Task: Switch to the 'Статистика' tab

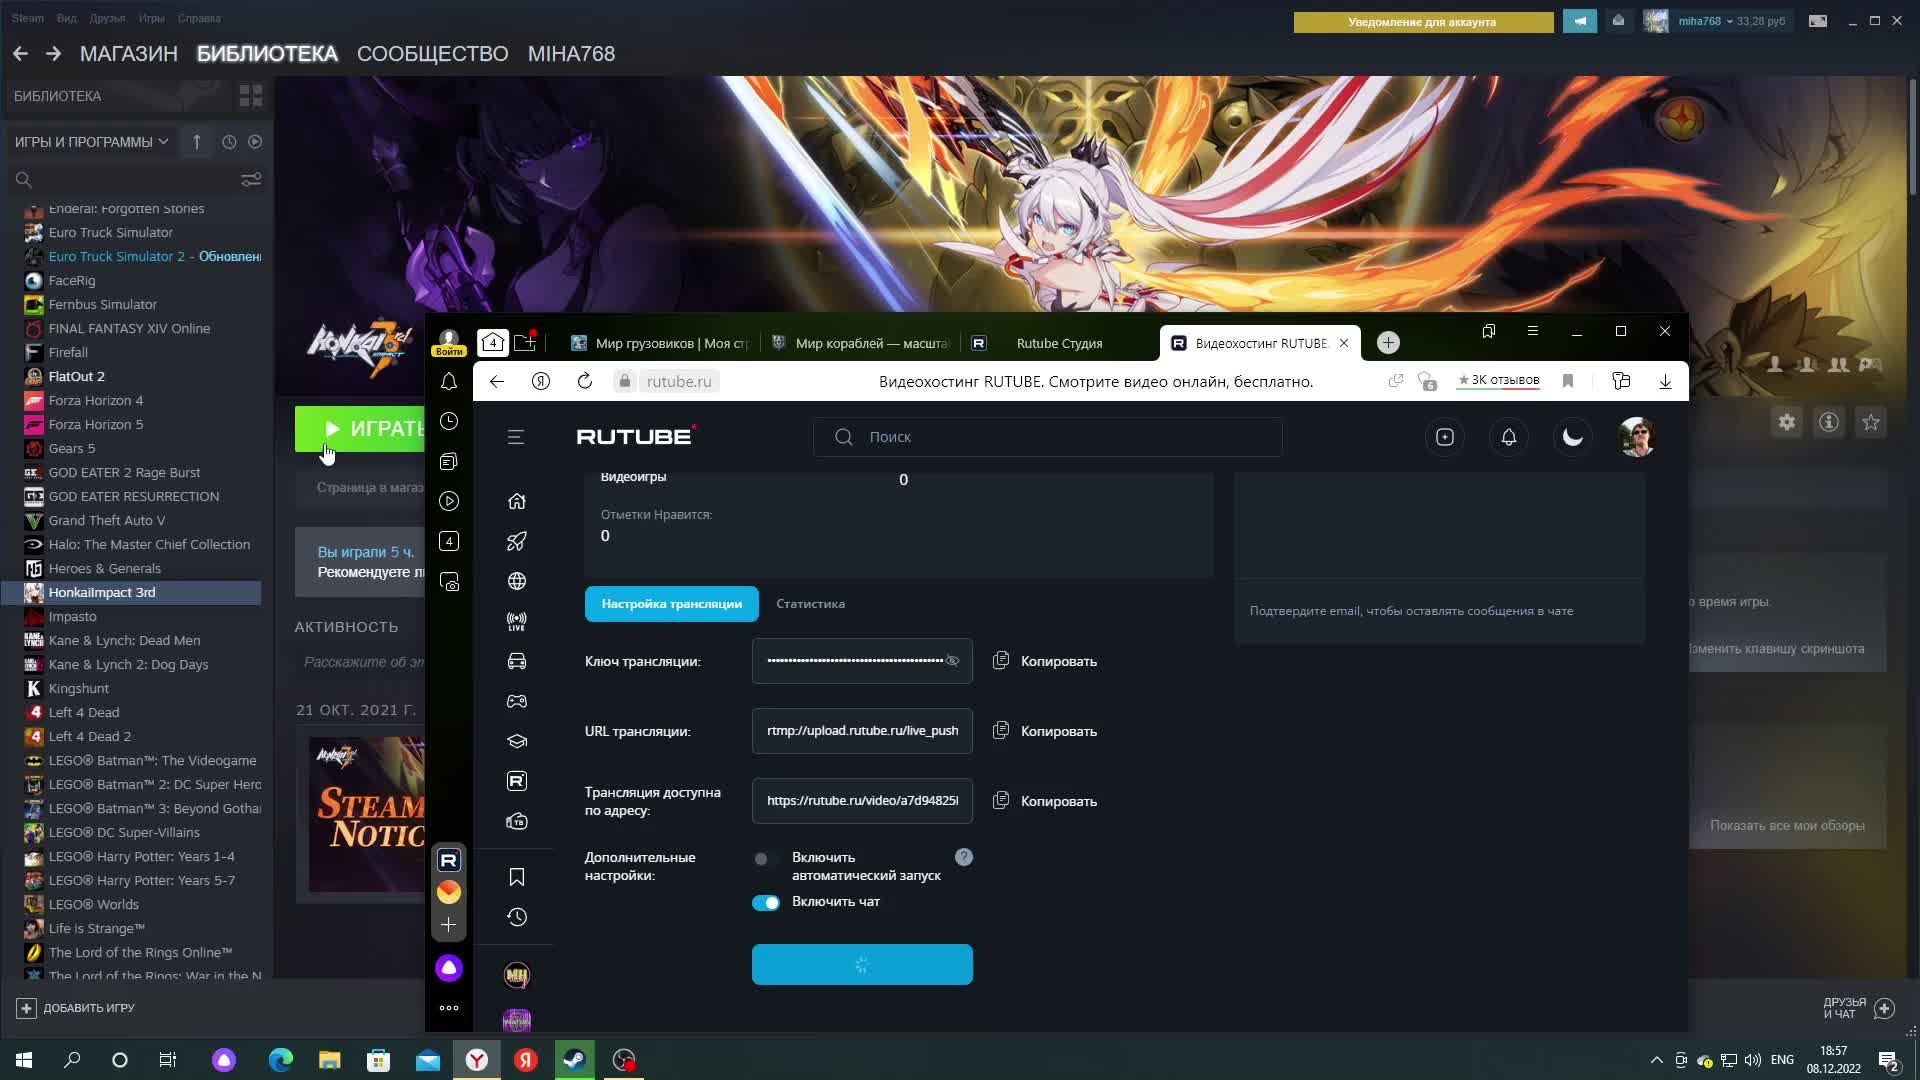Action: [x=810, y=604]
